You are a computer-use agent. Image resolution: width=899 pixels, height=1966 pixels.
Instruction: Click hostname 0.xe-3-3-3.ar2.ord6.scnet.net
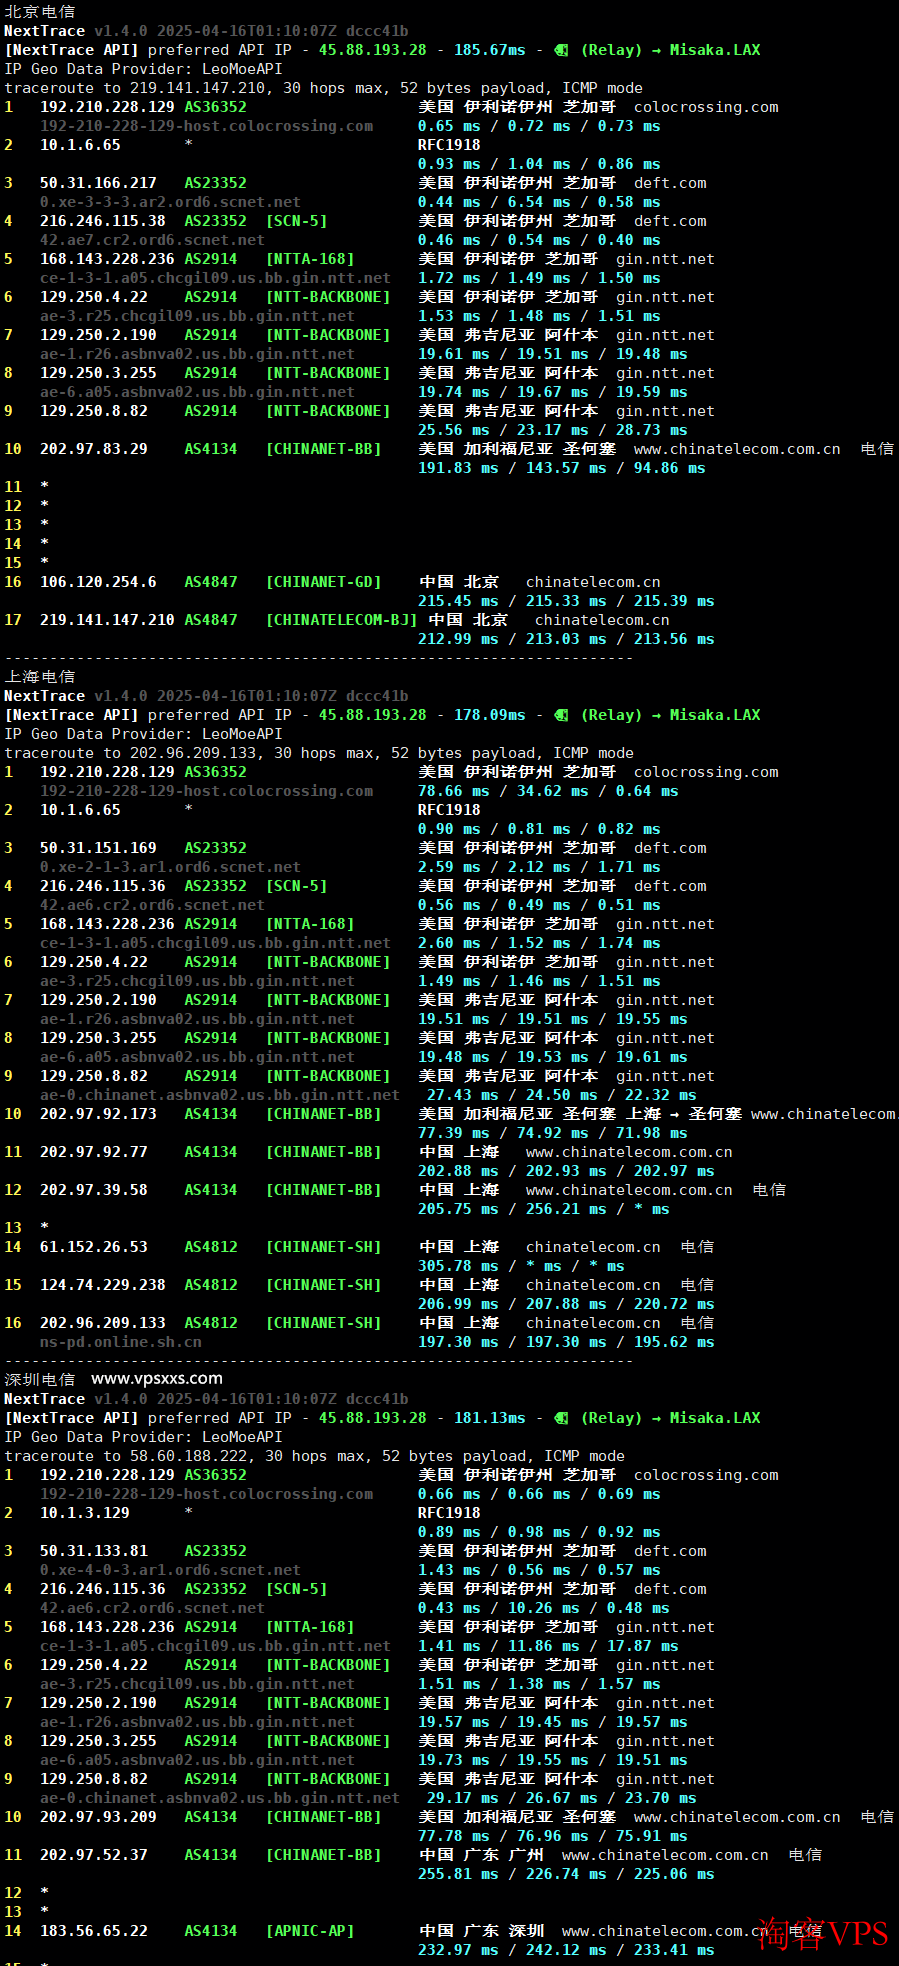pyautogui.click(x=170, y=202)
